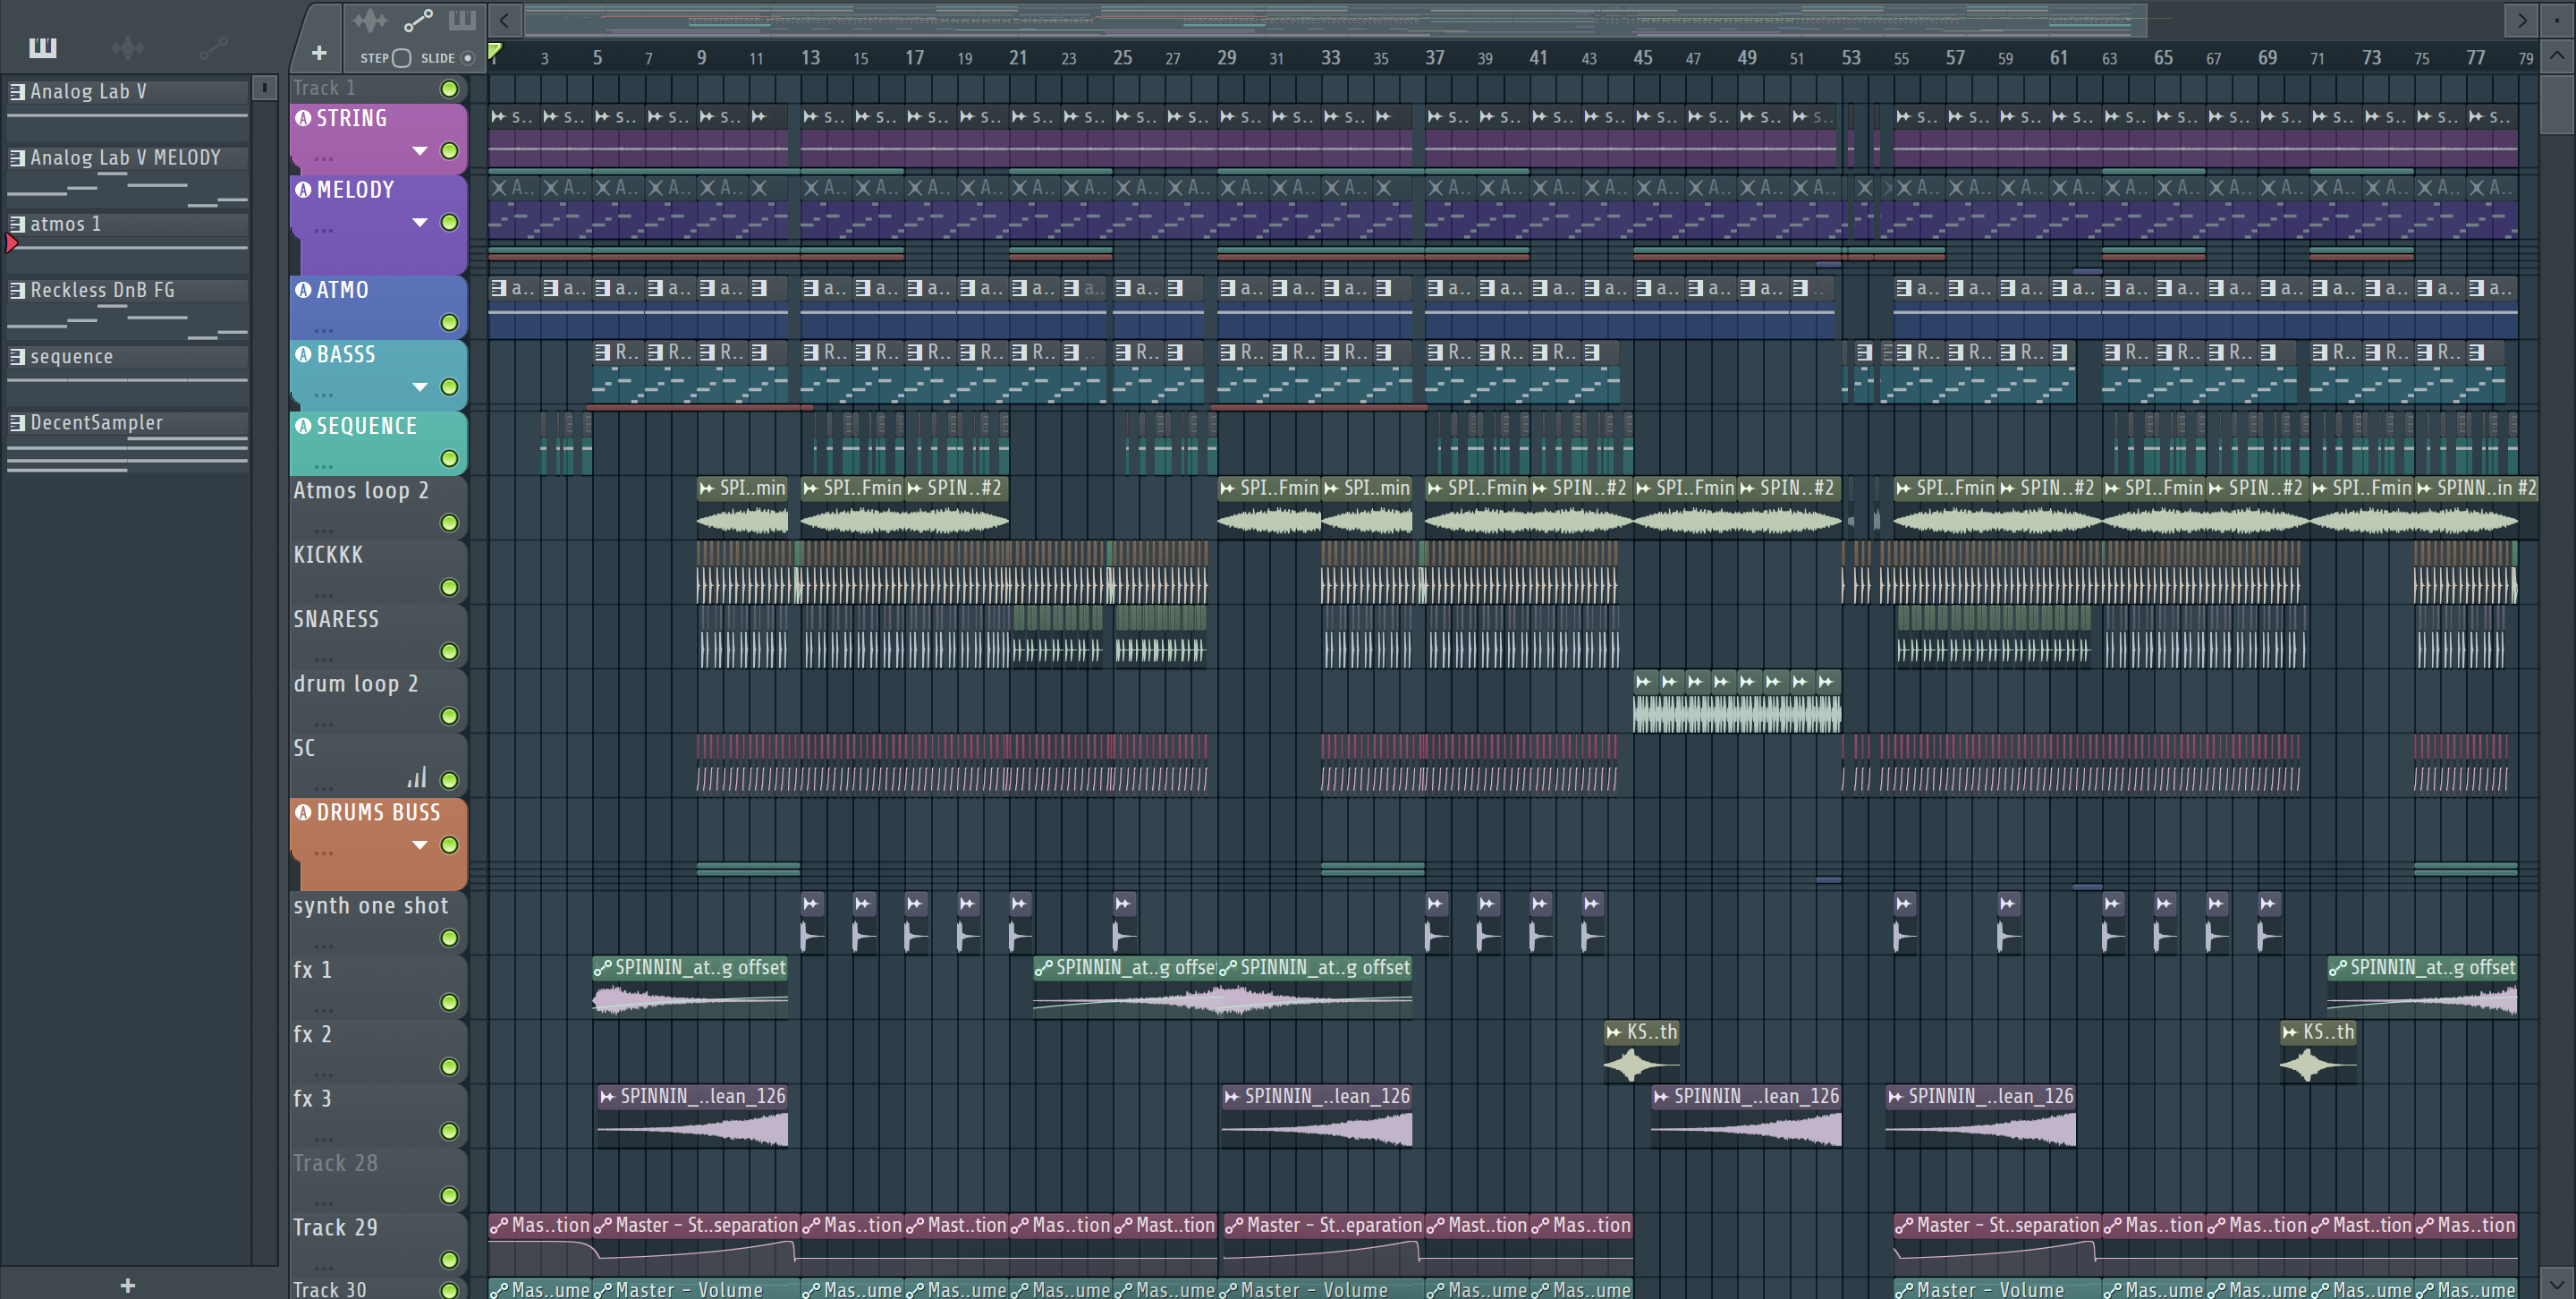This screenshot has height=1299, width=2576.
Task: Mute the MELODY track
Action: (x=450, y=223)
